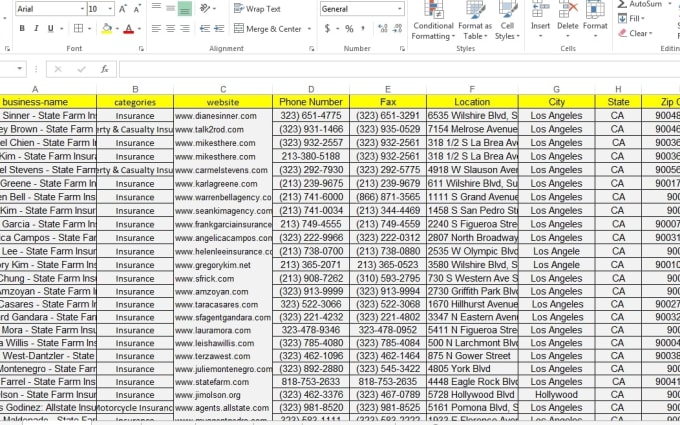Open Alignment dialog launcher
Screen dimensions: 680x425
pyautogui.click(x=311, y=49)
